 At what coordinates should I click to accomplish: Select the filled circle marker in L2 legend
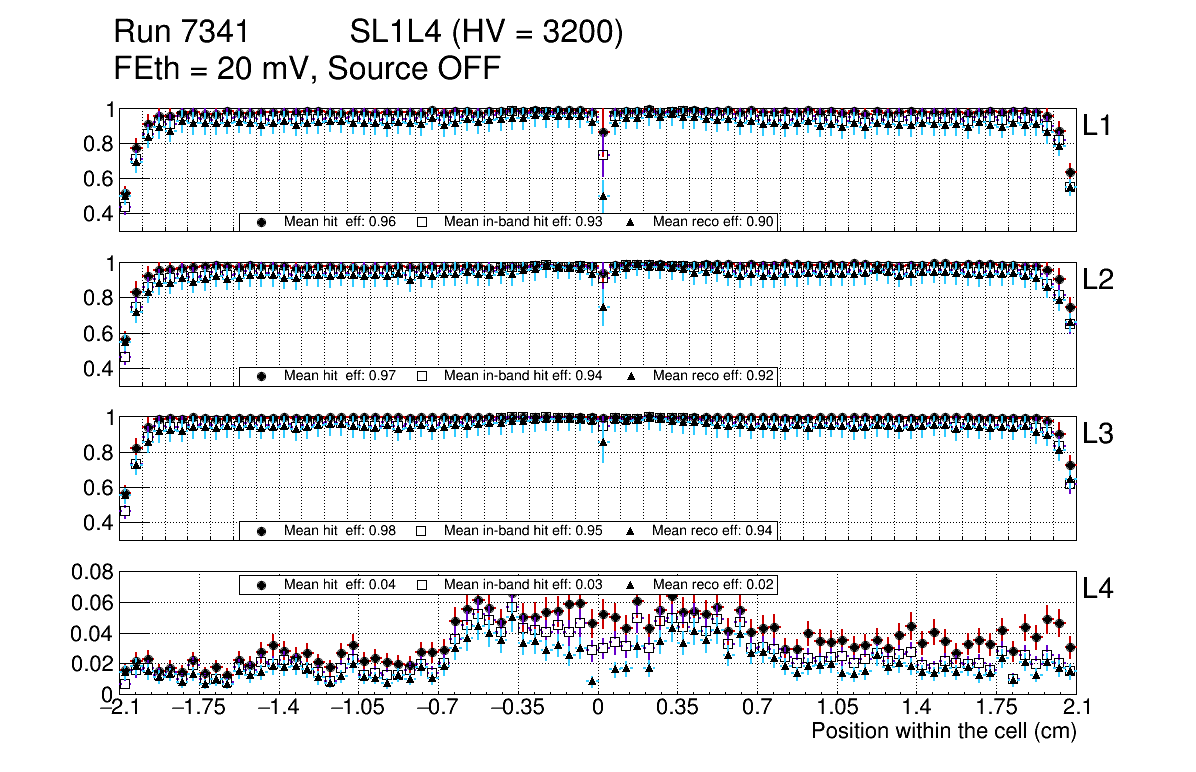pyautogui.click(x=262, y=376)
